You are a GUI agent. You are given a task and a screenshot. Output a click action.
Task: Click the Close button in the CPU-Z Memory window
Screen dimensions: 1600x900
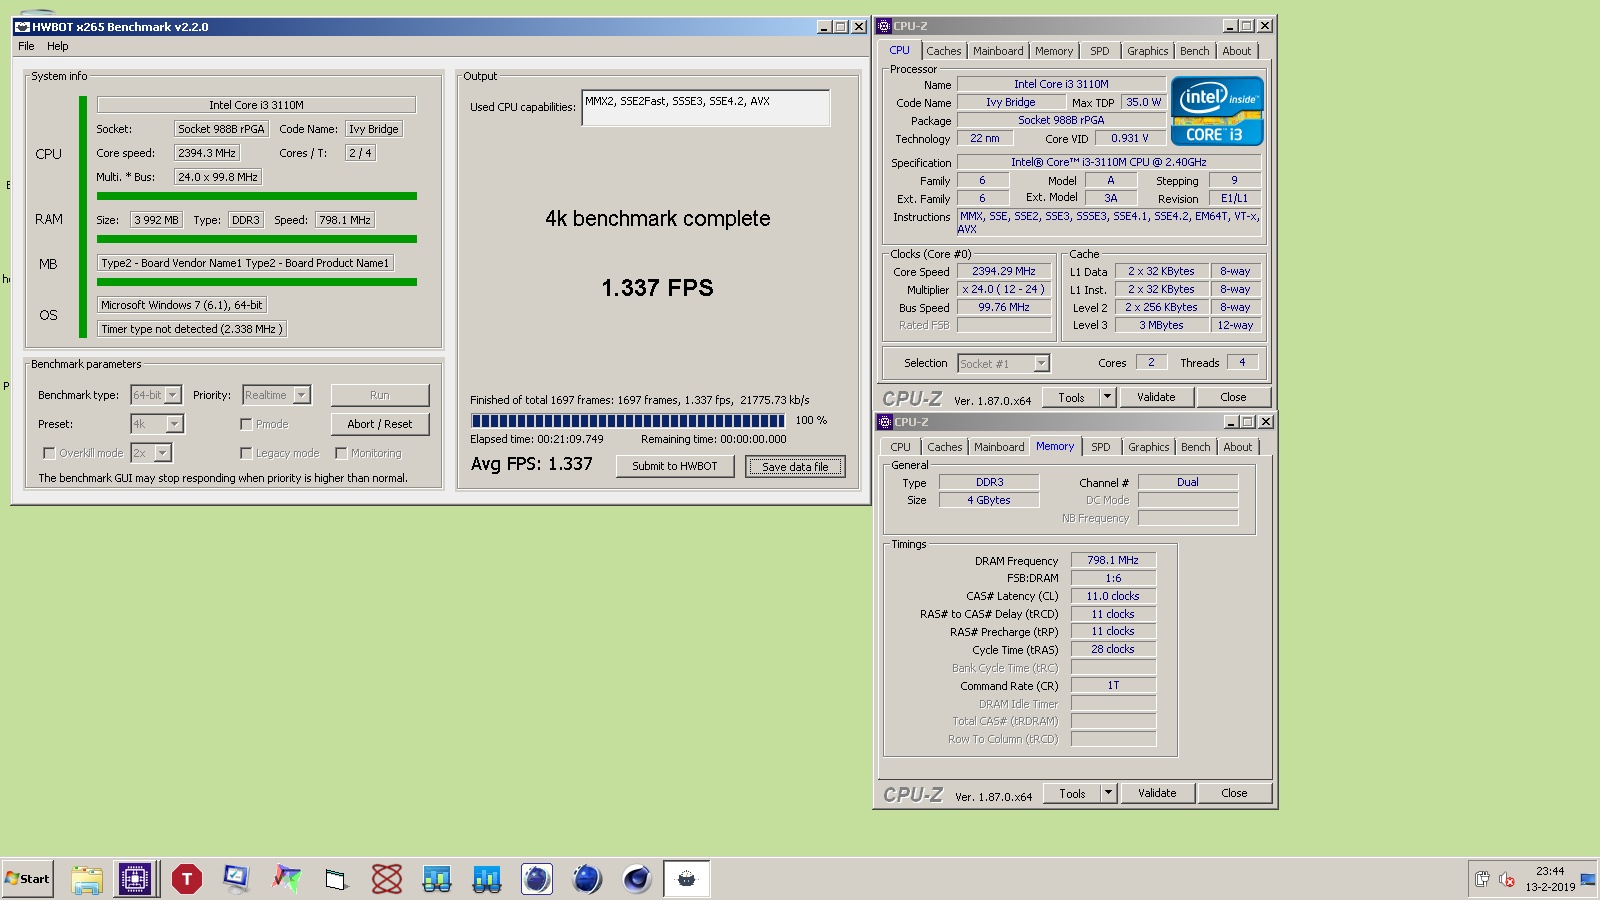tap(1234, 793)
